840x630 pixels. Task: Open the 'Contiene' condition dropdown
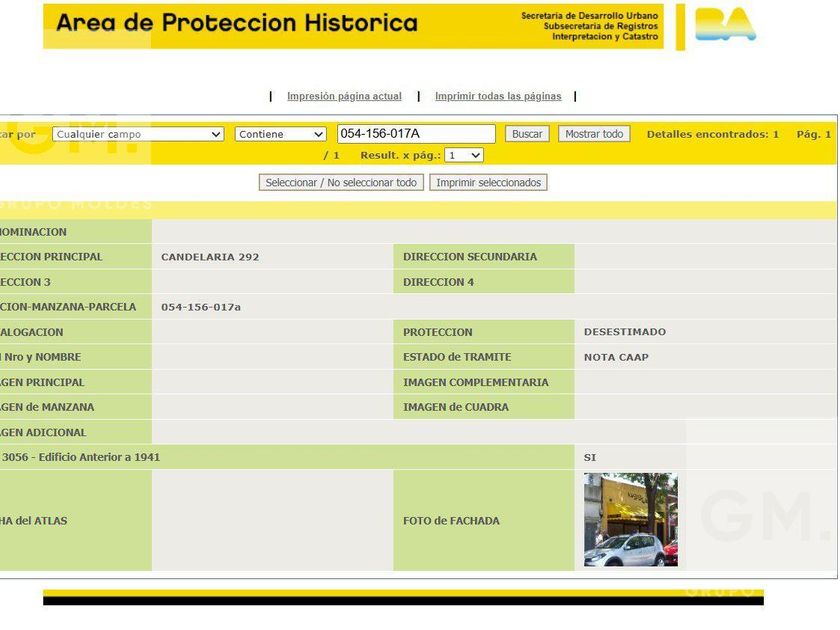tap(281, 134)
